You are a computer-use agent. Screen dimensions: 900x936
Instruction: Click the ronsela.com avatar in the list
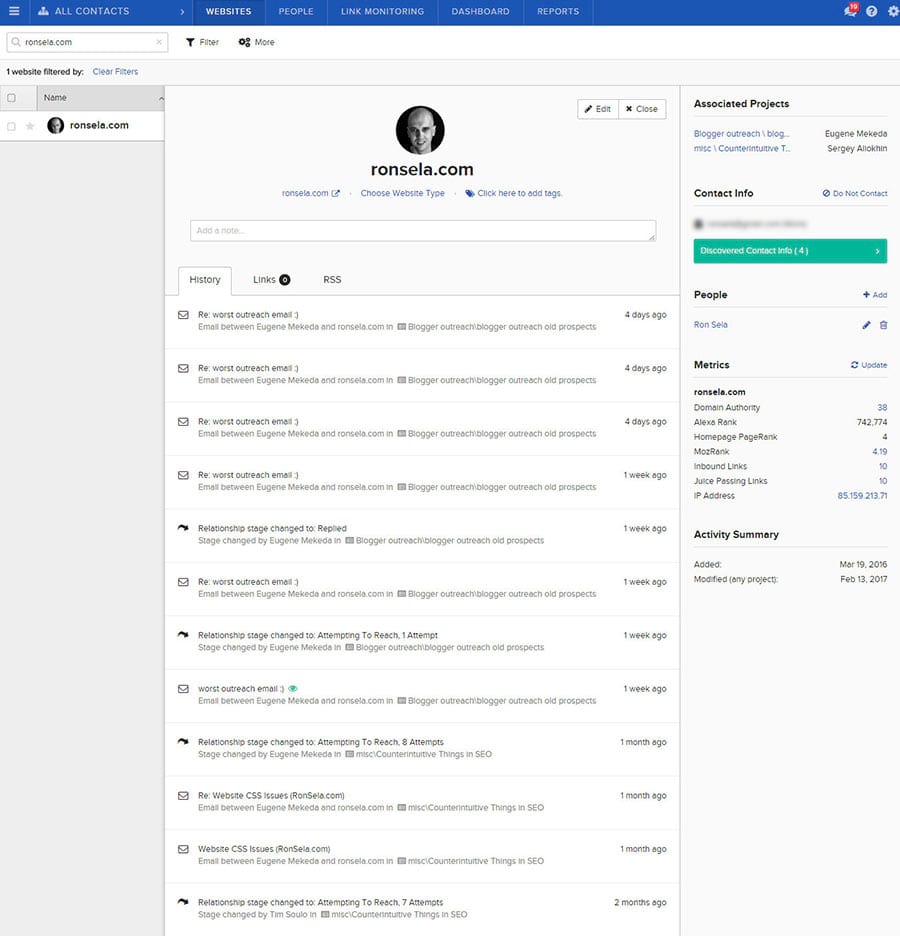point(56,125)
